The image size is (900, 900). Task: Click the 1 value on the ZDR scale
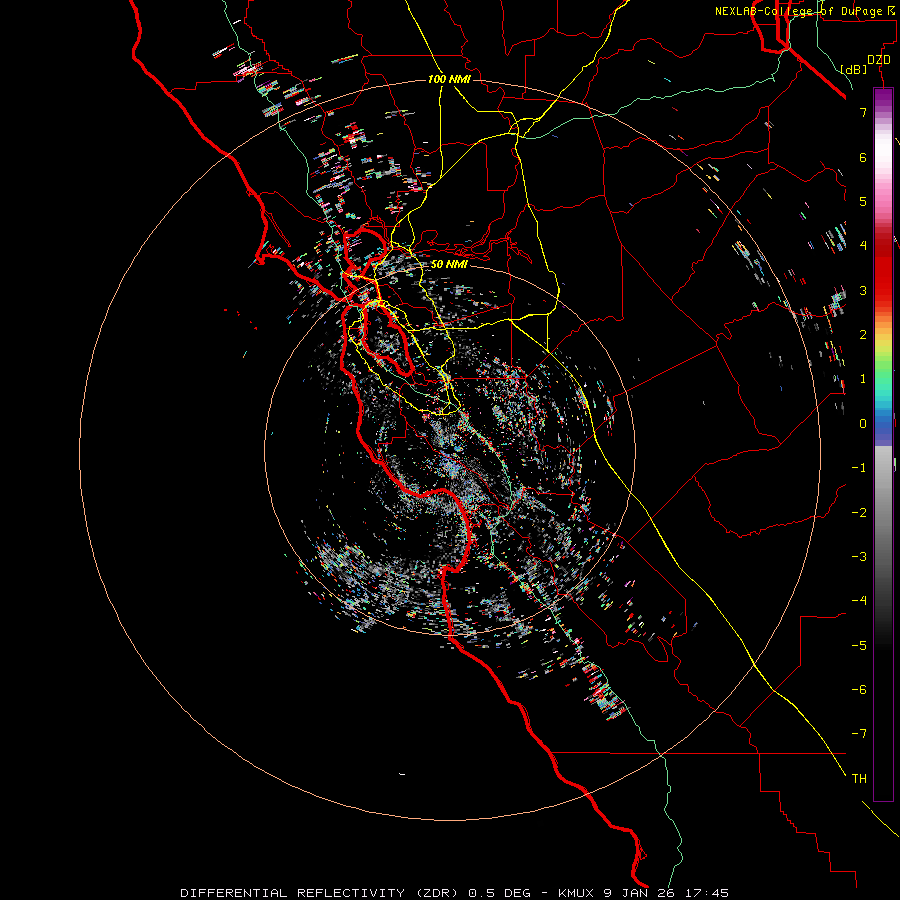(x=863, y=379)
